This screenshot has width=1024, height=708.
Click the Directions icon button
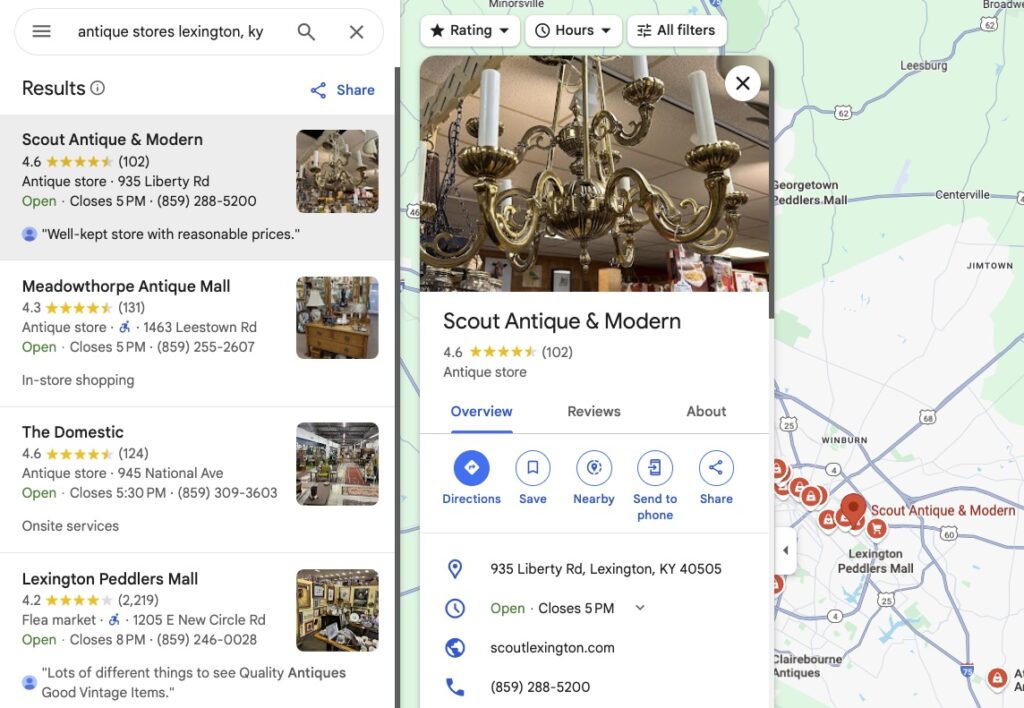(472, 468)
